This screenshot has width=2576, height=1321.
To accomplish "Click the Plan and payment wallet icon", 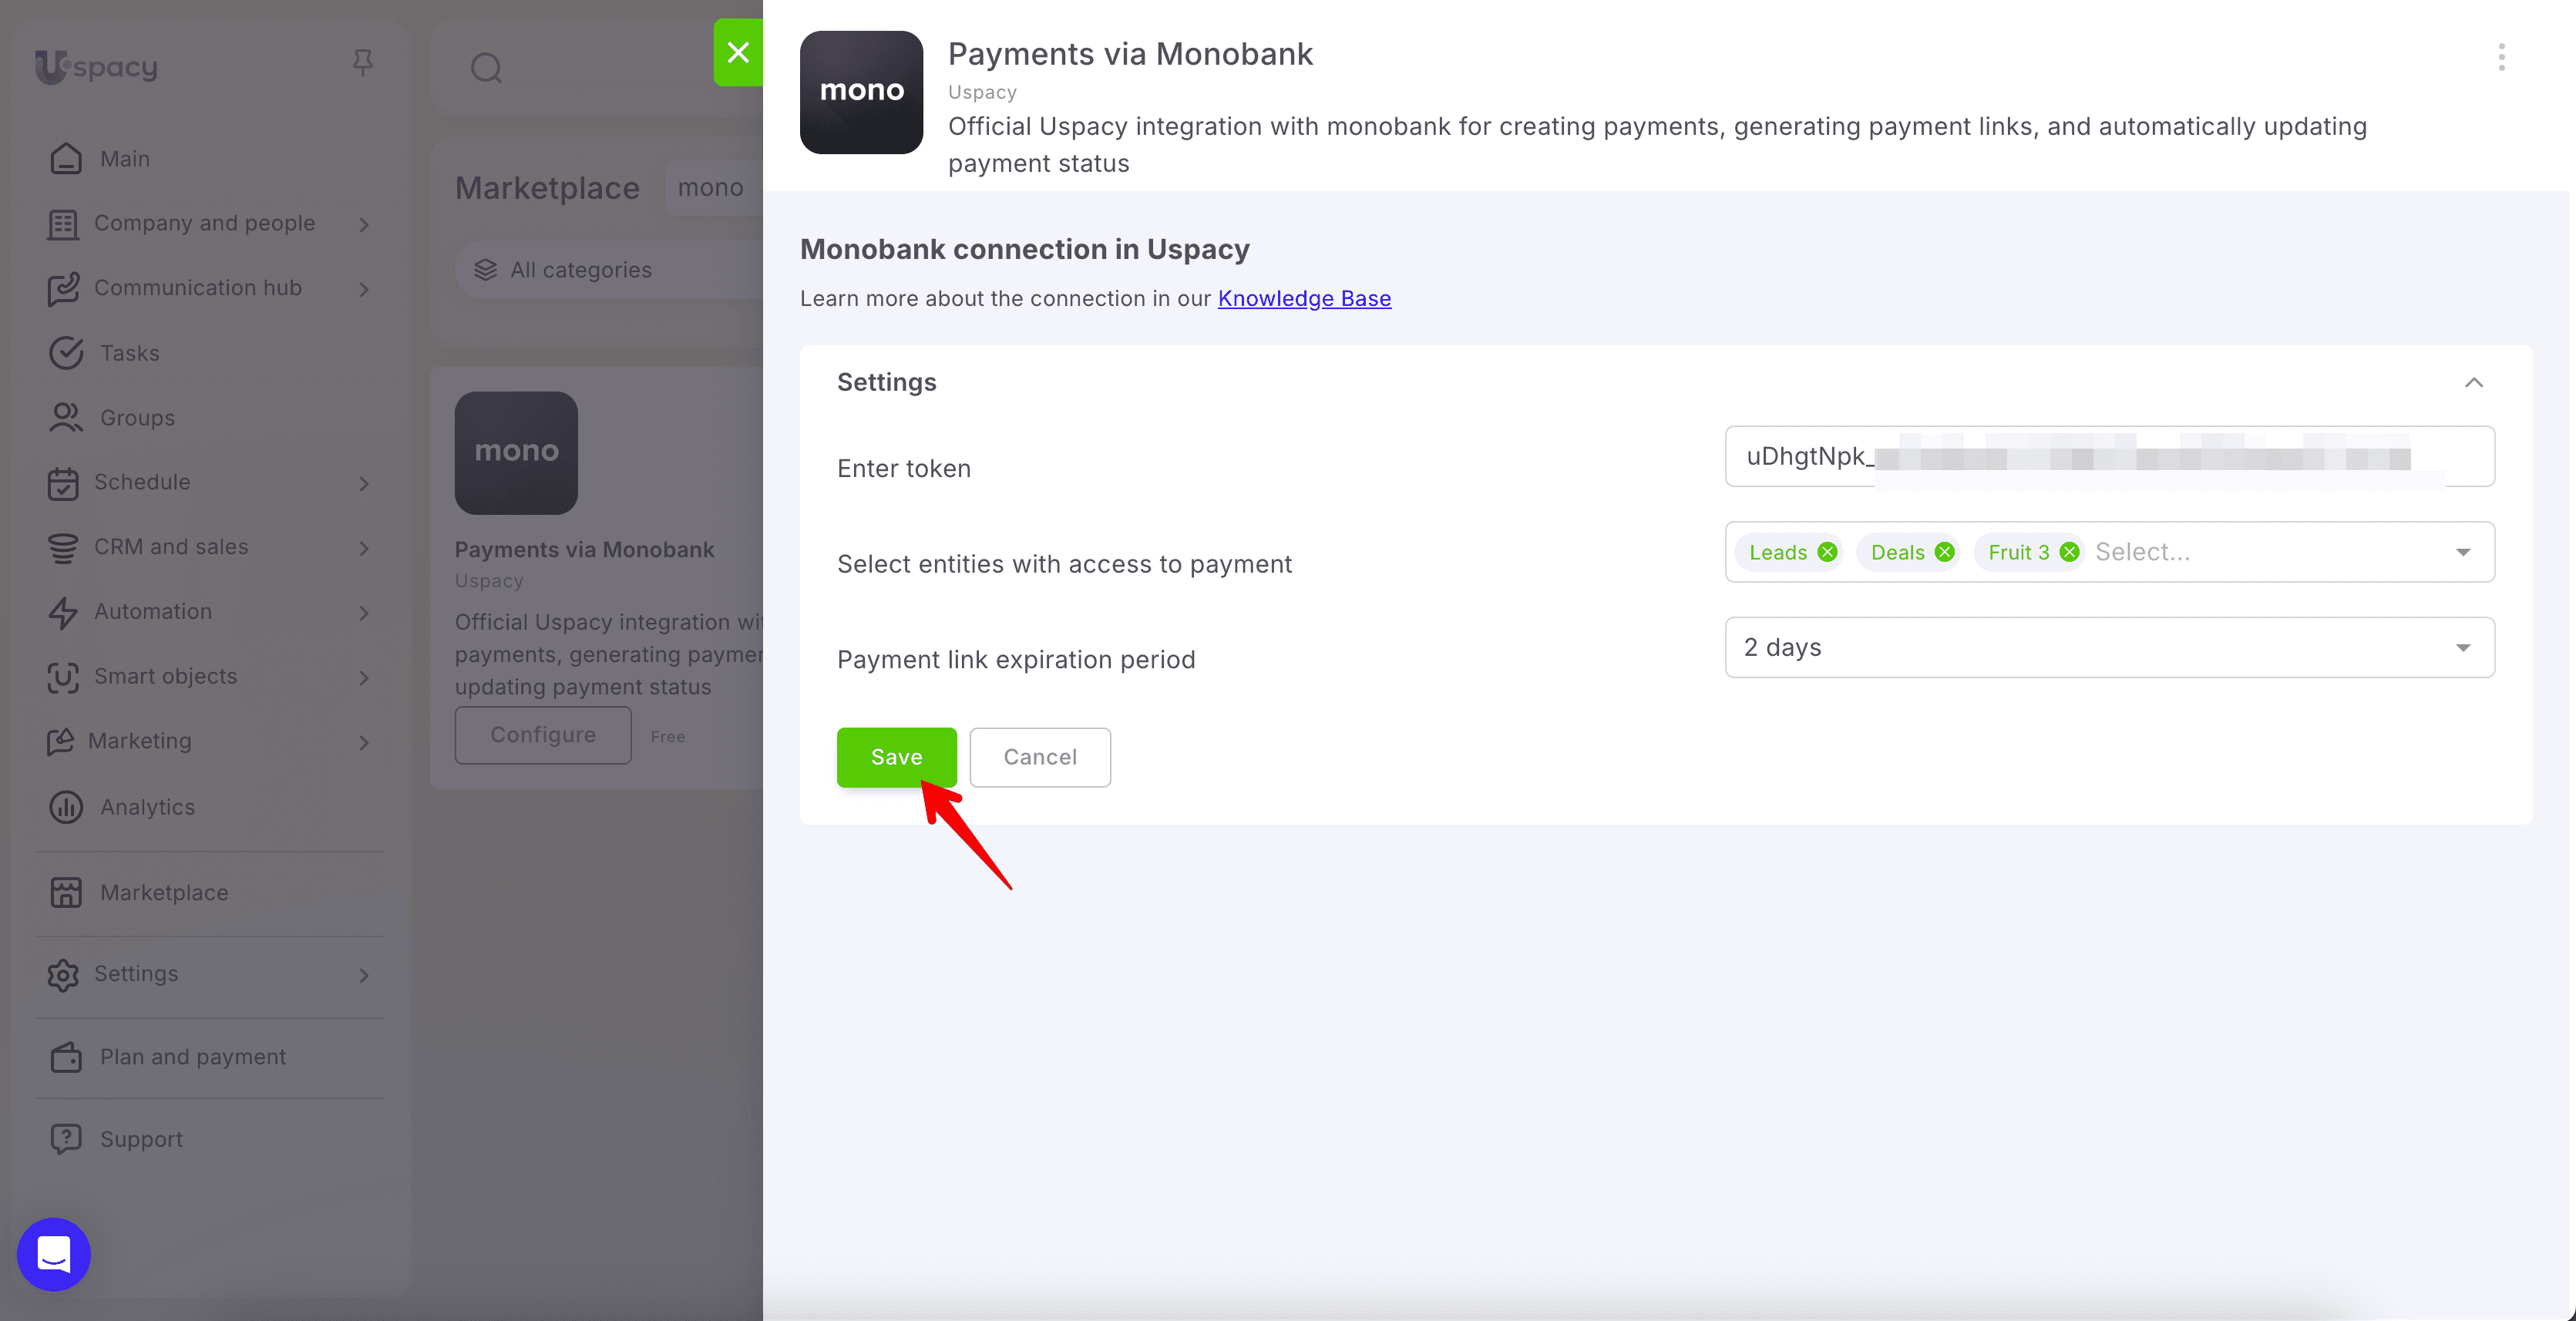I will coord(66,1057).
